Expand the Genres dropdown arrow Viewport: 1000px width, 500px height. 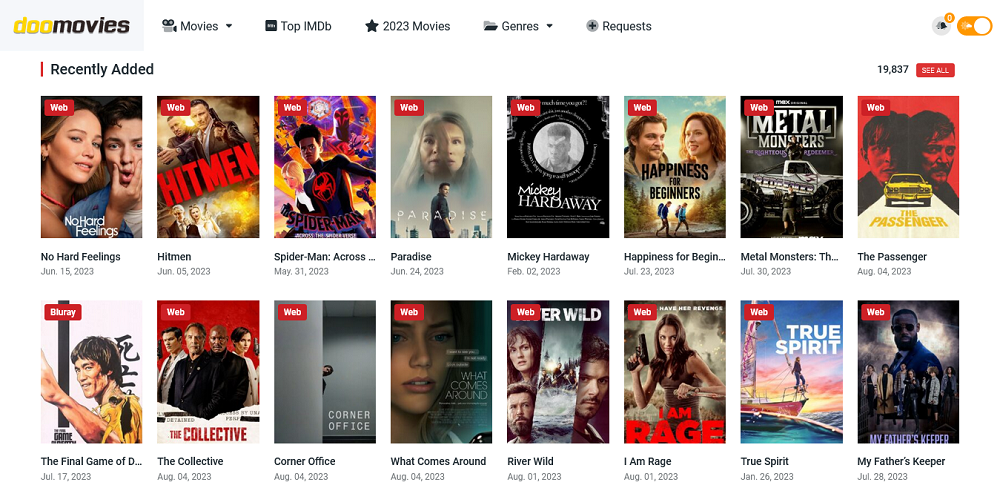[x=549, y=26]
